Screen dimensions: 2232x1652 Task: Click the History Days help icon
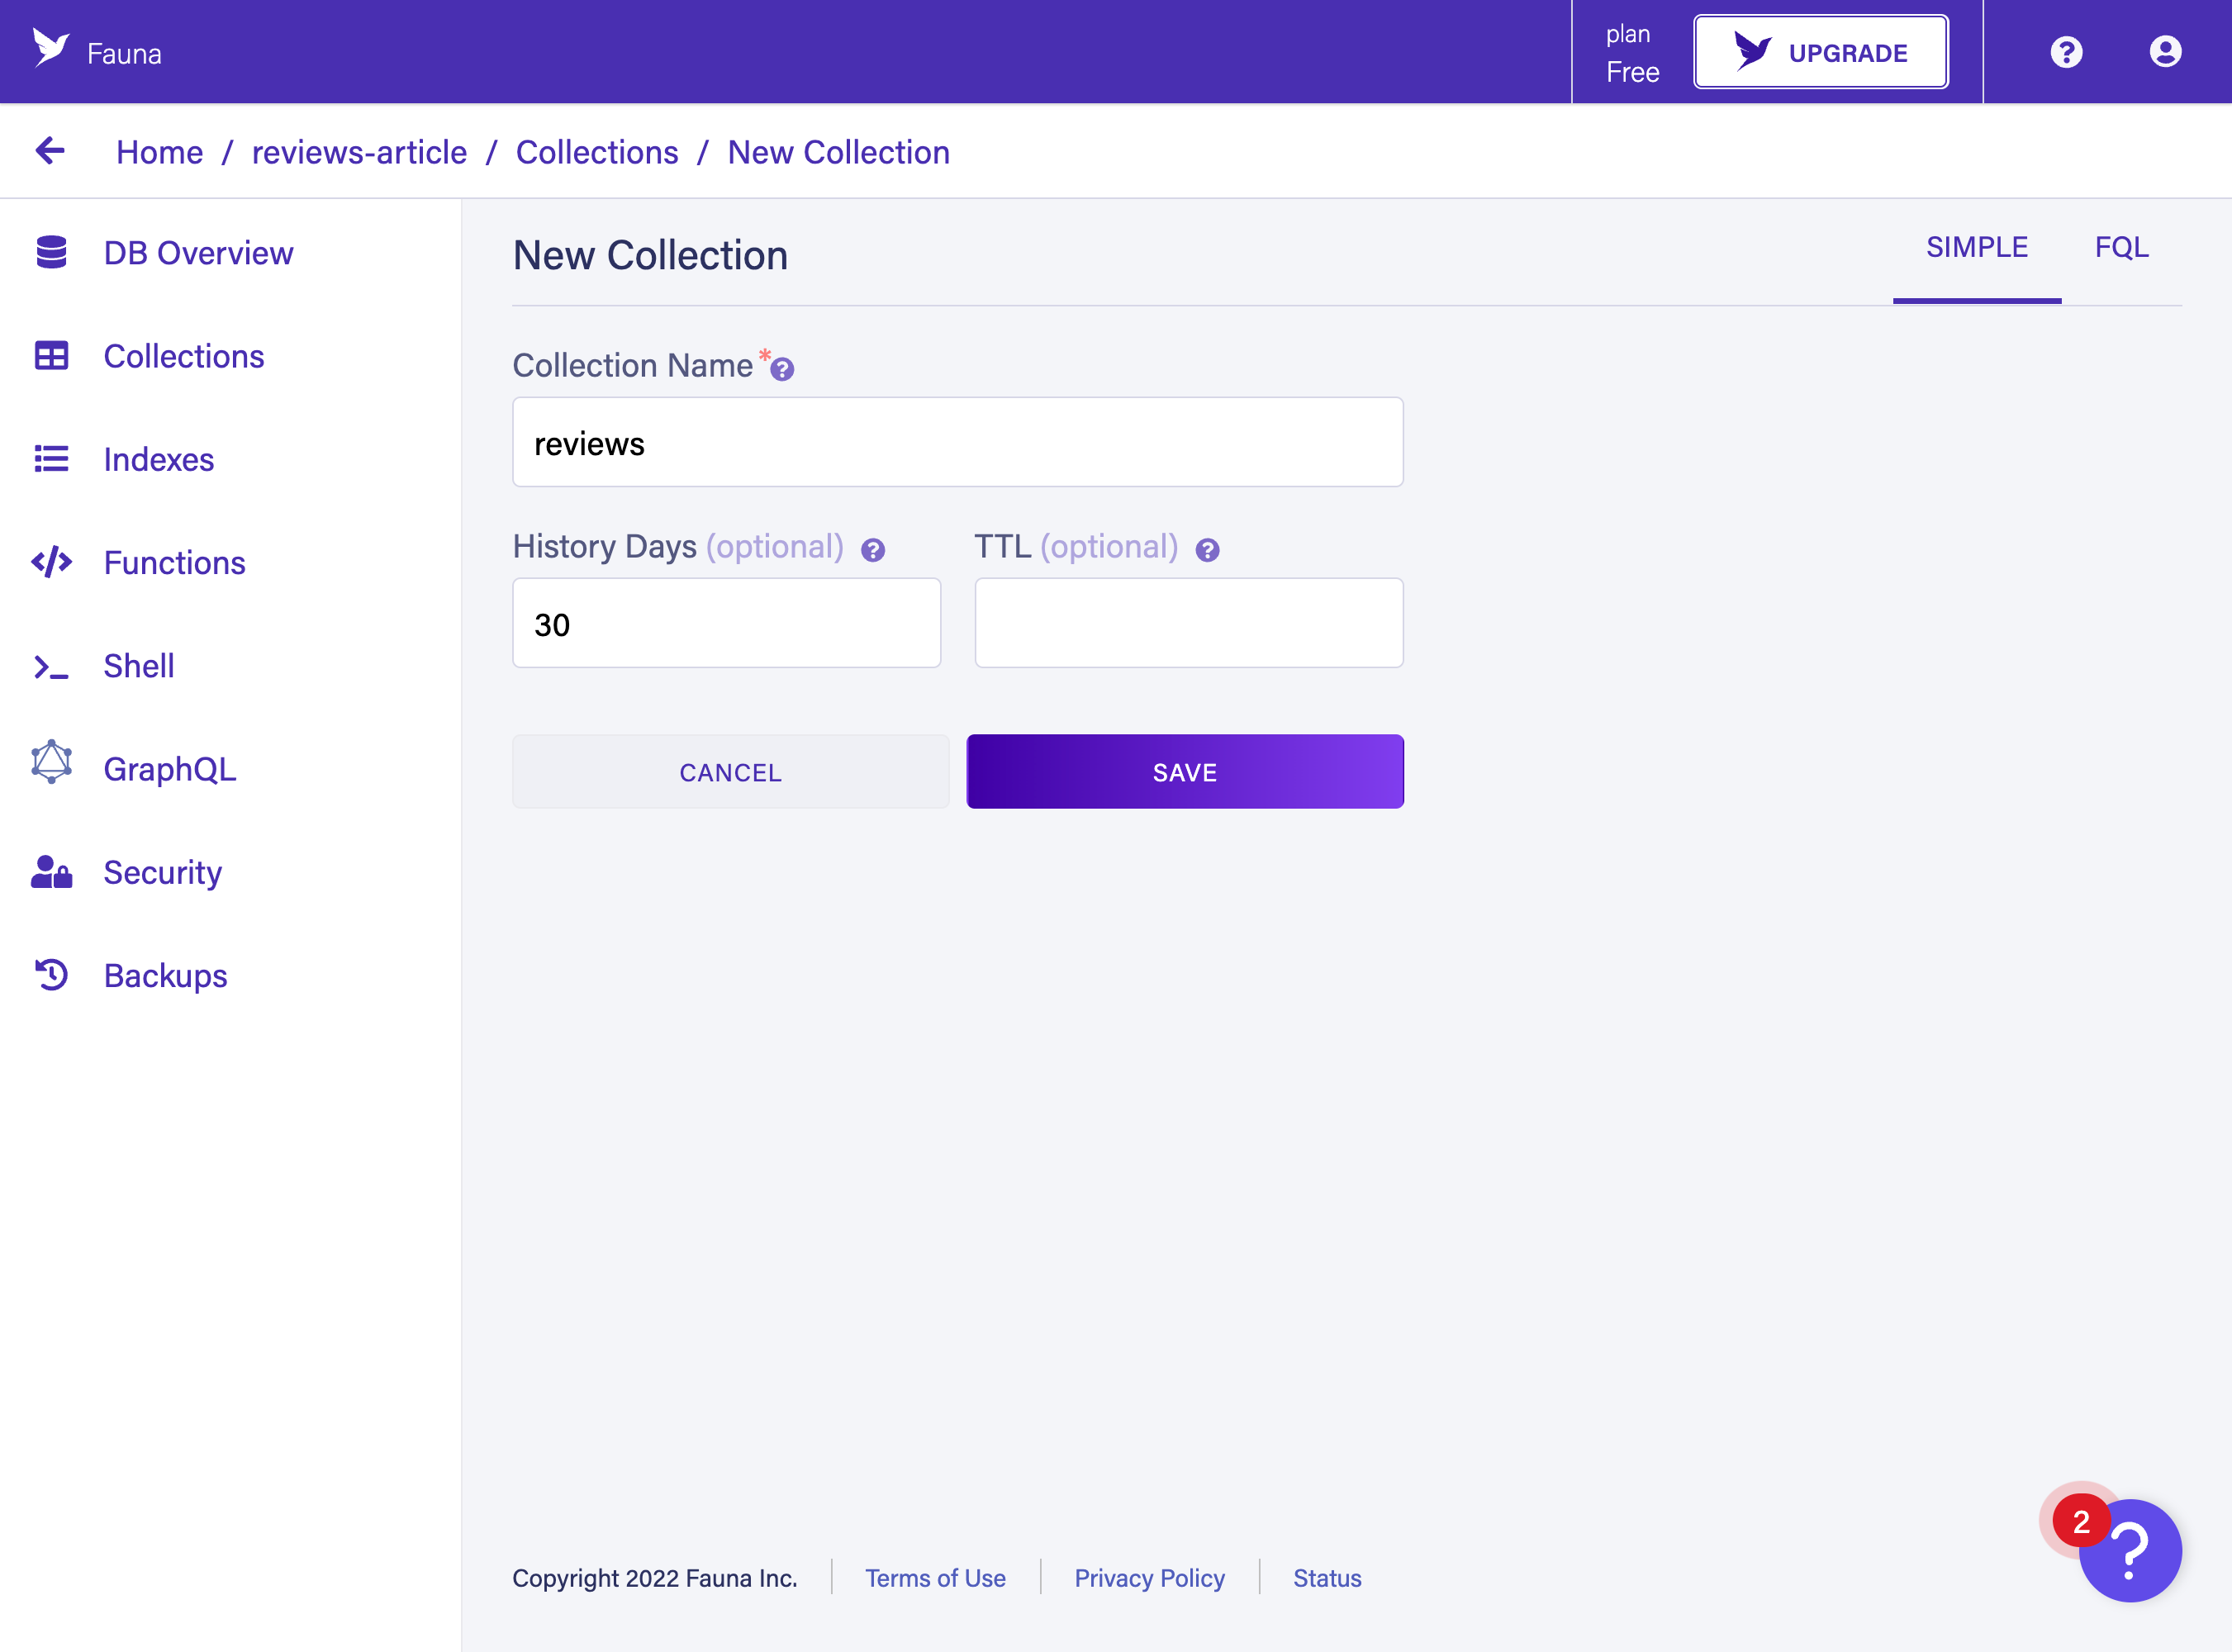click(873, 550)
